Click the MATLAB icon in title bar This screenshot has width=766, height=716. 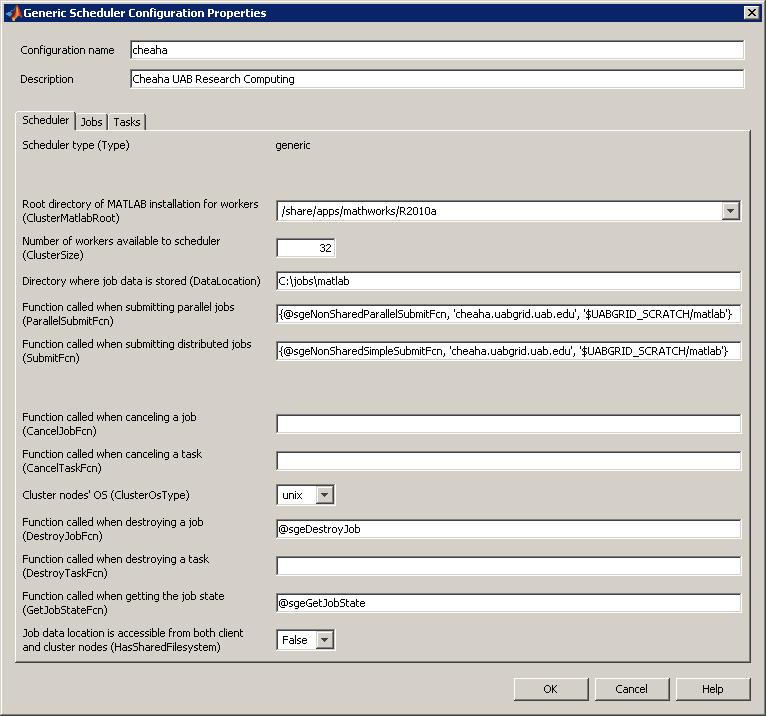[x=12, y=13]
